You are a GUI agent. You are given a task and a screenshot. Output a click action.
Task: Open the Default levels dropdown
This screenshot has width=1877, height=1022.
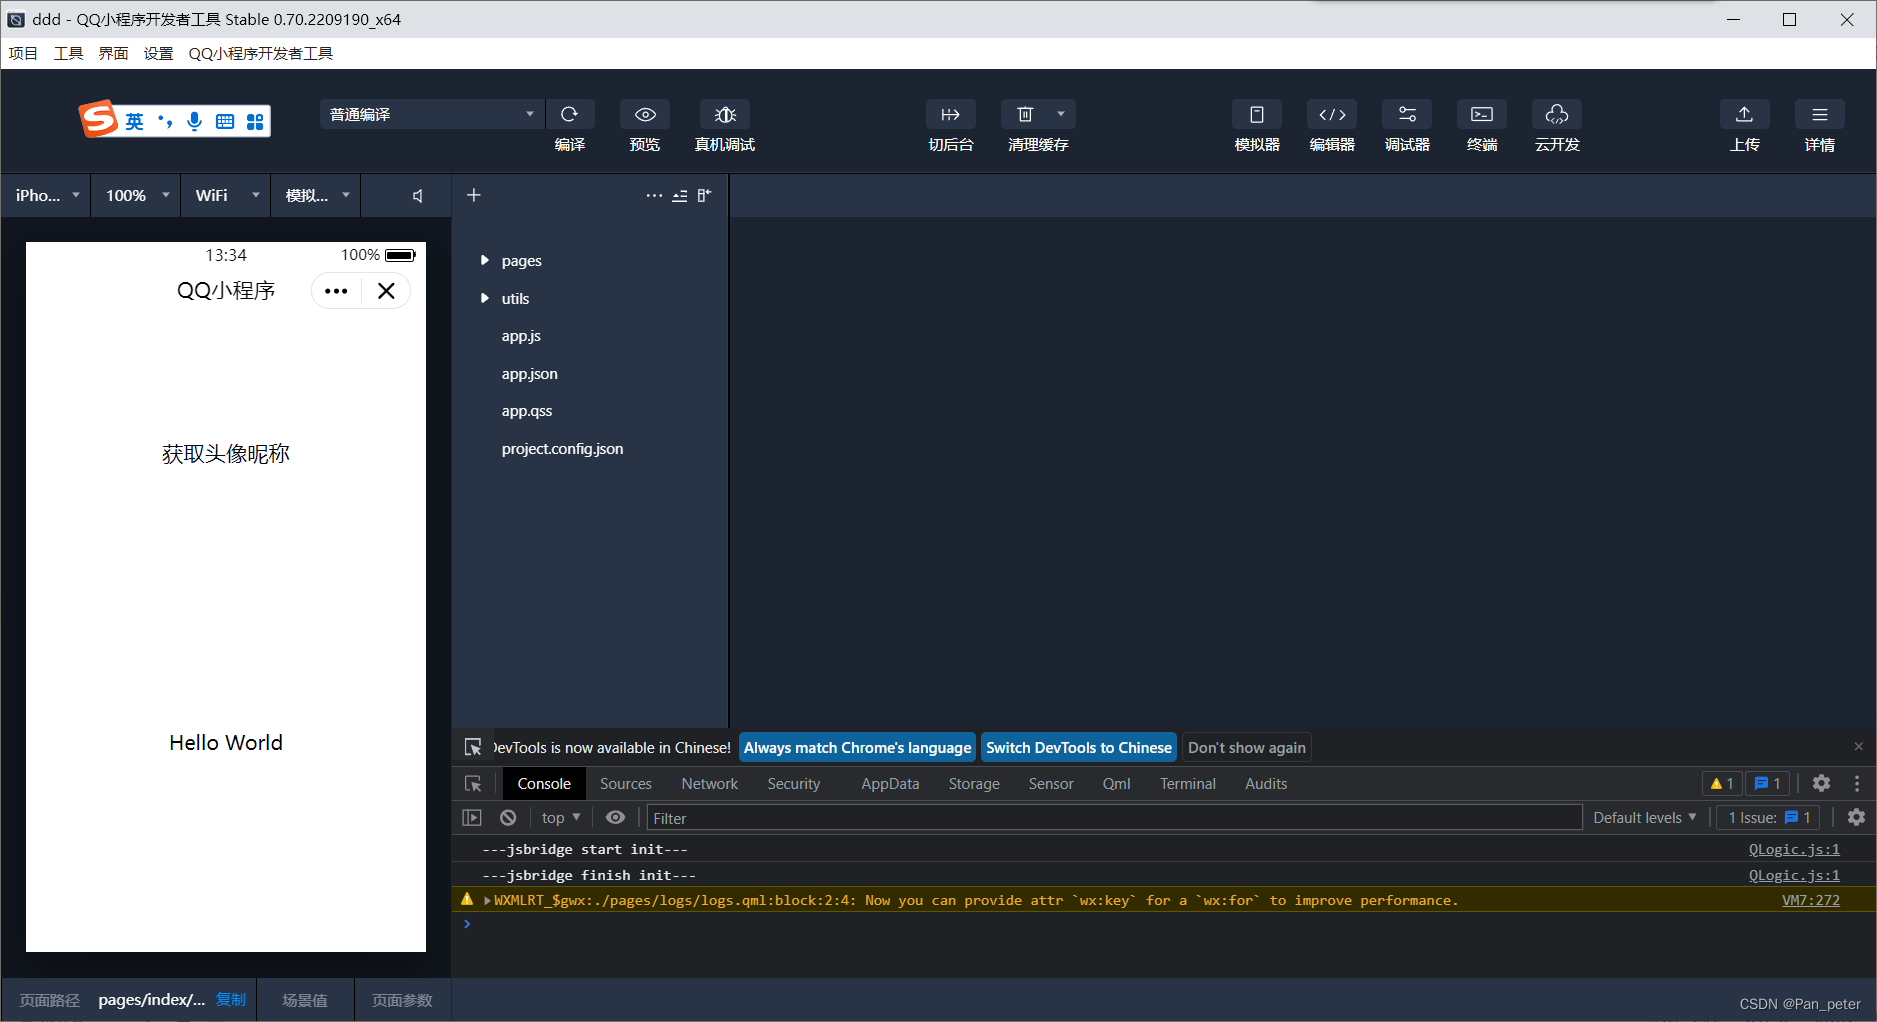point(1644,818)
